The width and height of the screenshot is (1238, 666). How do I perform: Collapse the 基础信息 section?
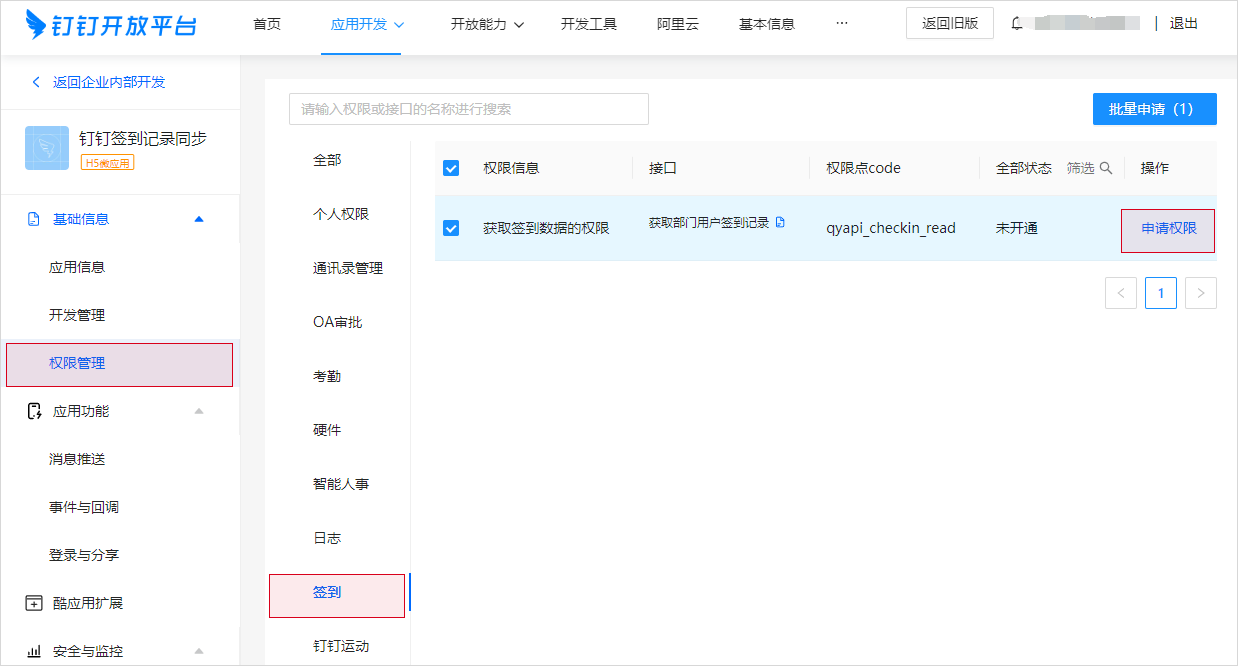tap(198, 219)
